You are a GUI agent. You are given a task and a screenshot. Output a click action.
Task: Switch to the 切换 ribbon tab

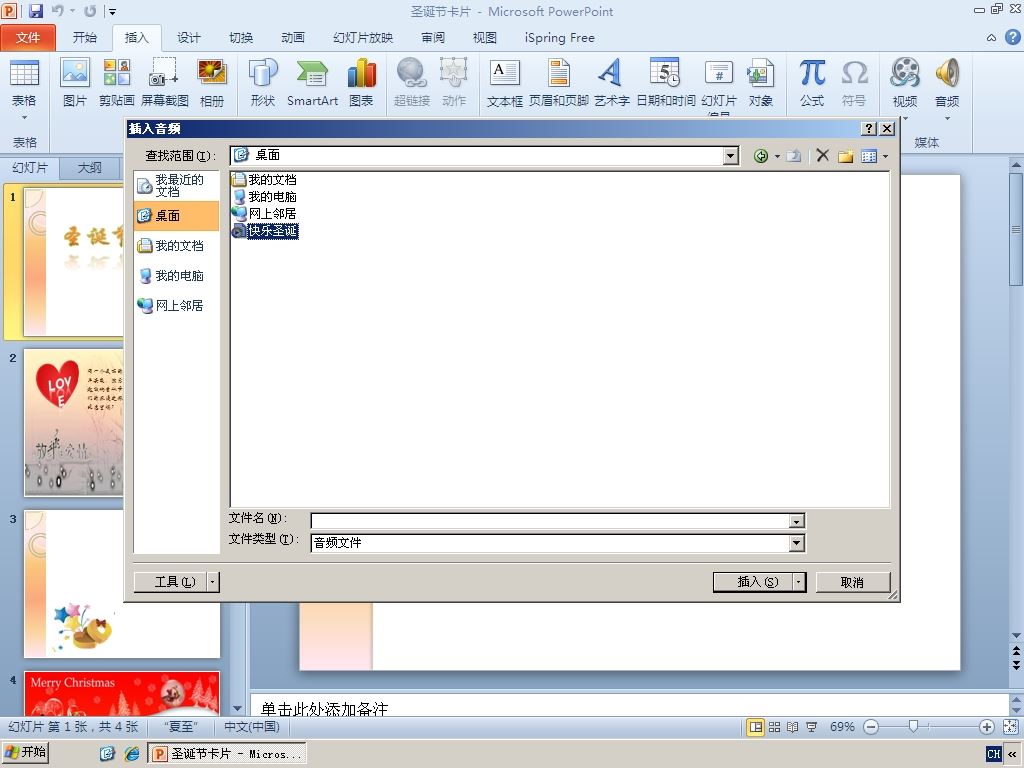(241, 38)
